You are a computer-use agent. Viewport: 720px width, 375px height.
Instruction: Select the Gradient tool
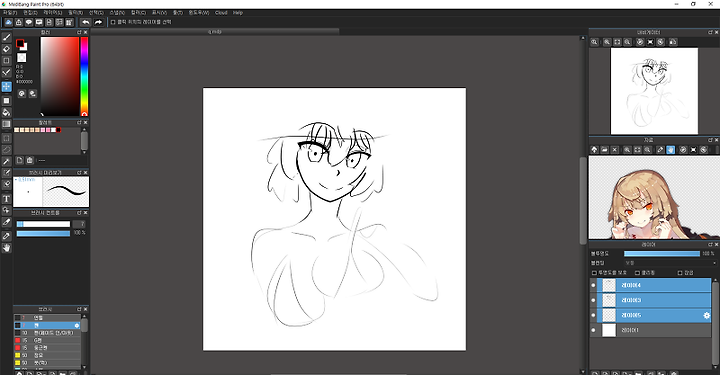[x=6, y=124]
